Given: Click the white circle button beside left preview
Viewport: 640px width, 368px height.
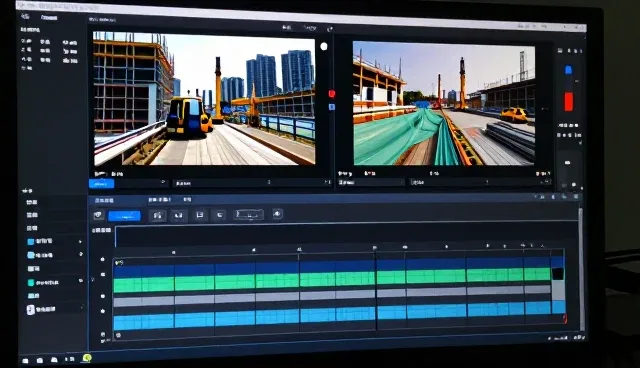Looking at the screenshot, I should tap(324, 47).
